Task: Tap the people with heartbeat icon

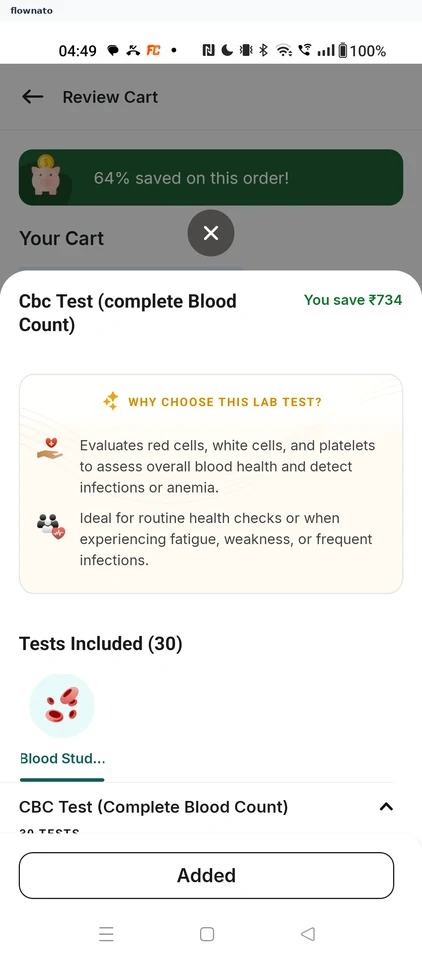Action: (50, 526)
